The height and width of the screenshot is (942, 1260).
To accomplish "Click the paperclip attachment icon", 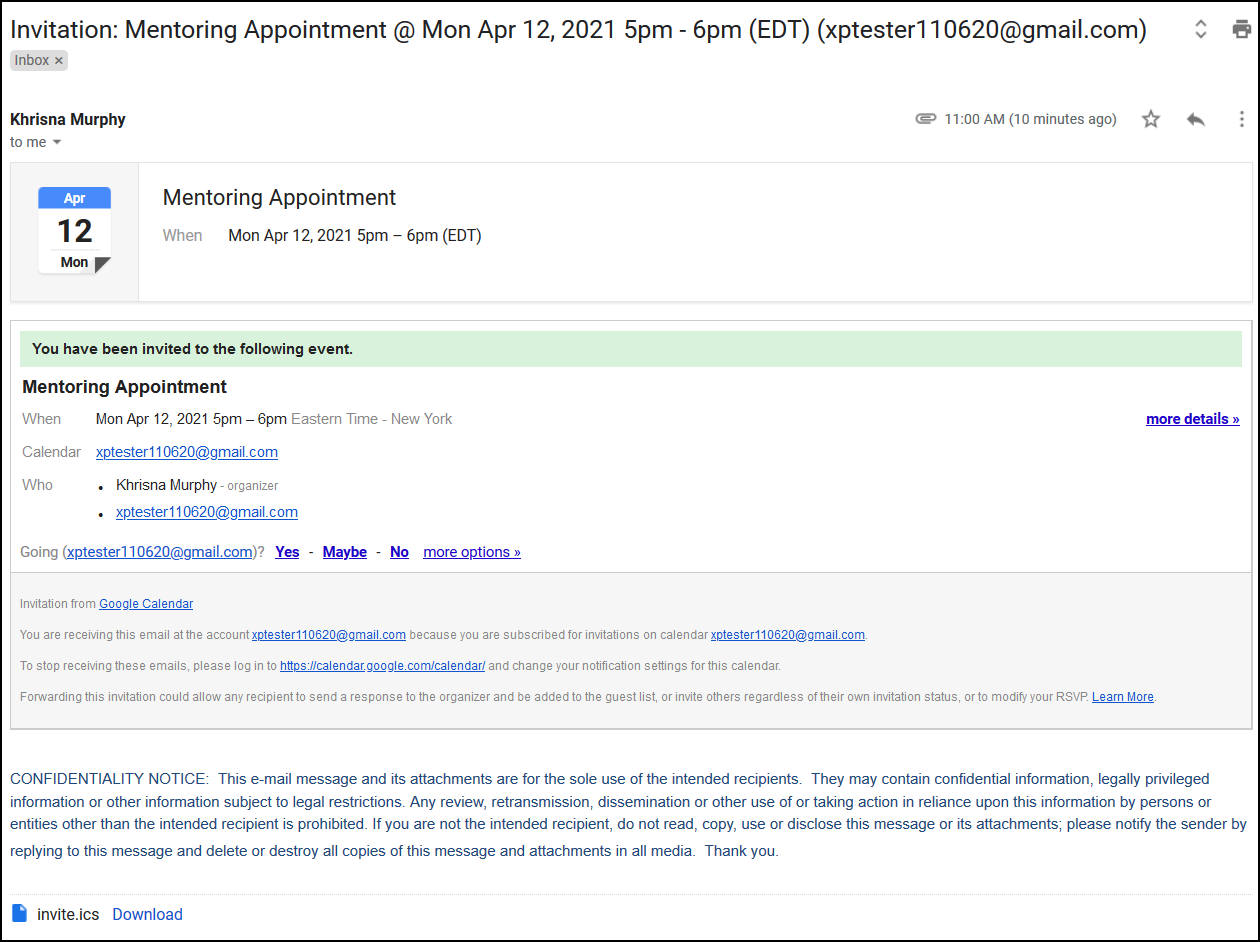I will 926,119.
